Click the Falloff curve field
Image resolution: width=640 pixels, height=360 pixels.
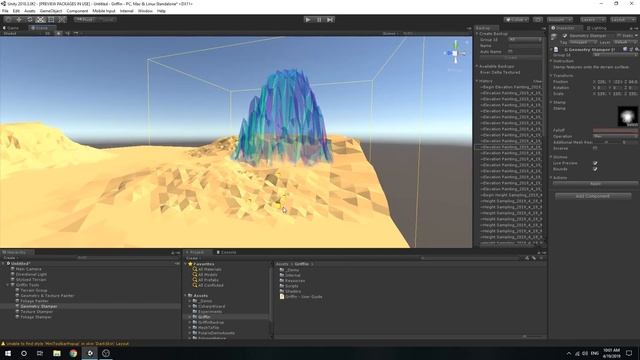click(616, 130)
